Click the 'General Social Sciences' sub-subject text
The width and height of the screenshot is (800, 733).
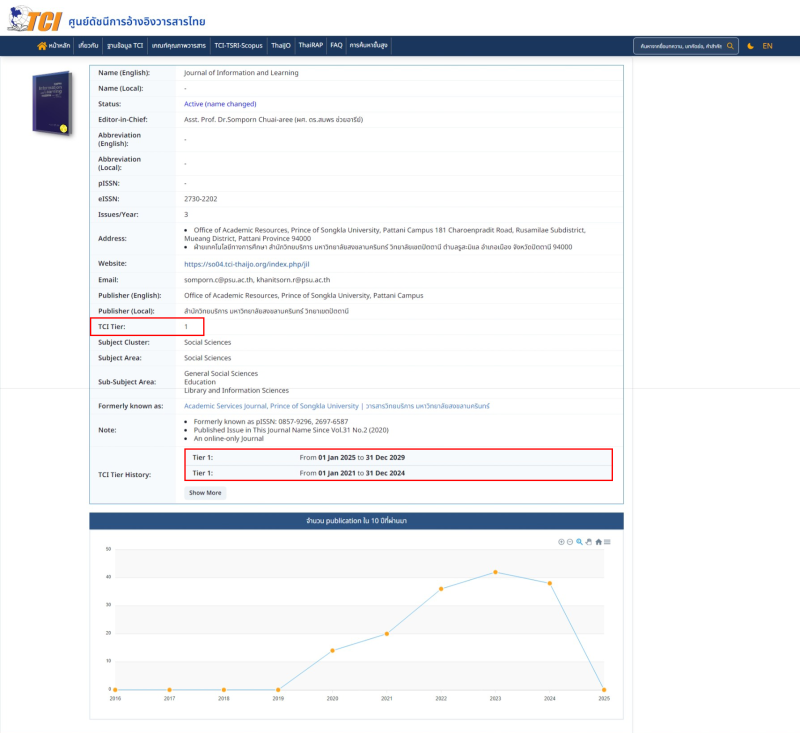tap(221, 374)
